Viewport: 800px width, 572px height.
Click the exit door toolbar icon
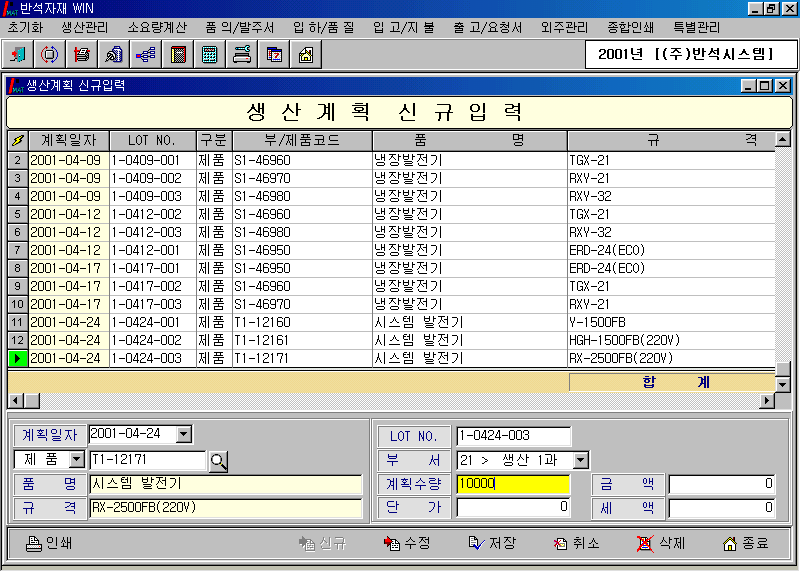(x=18, y=55)
